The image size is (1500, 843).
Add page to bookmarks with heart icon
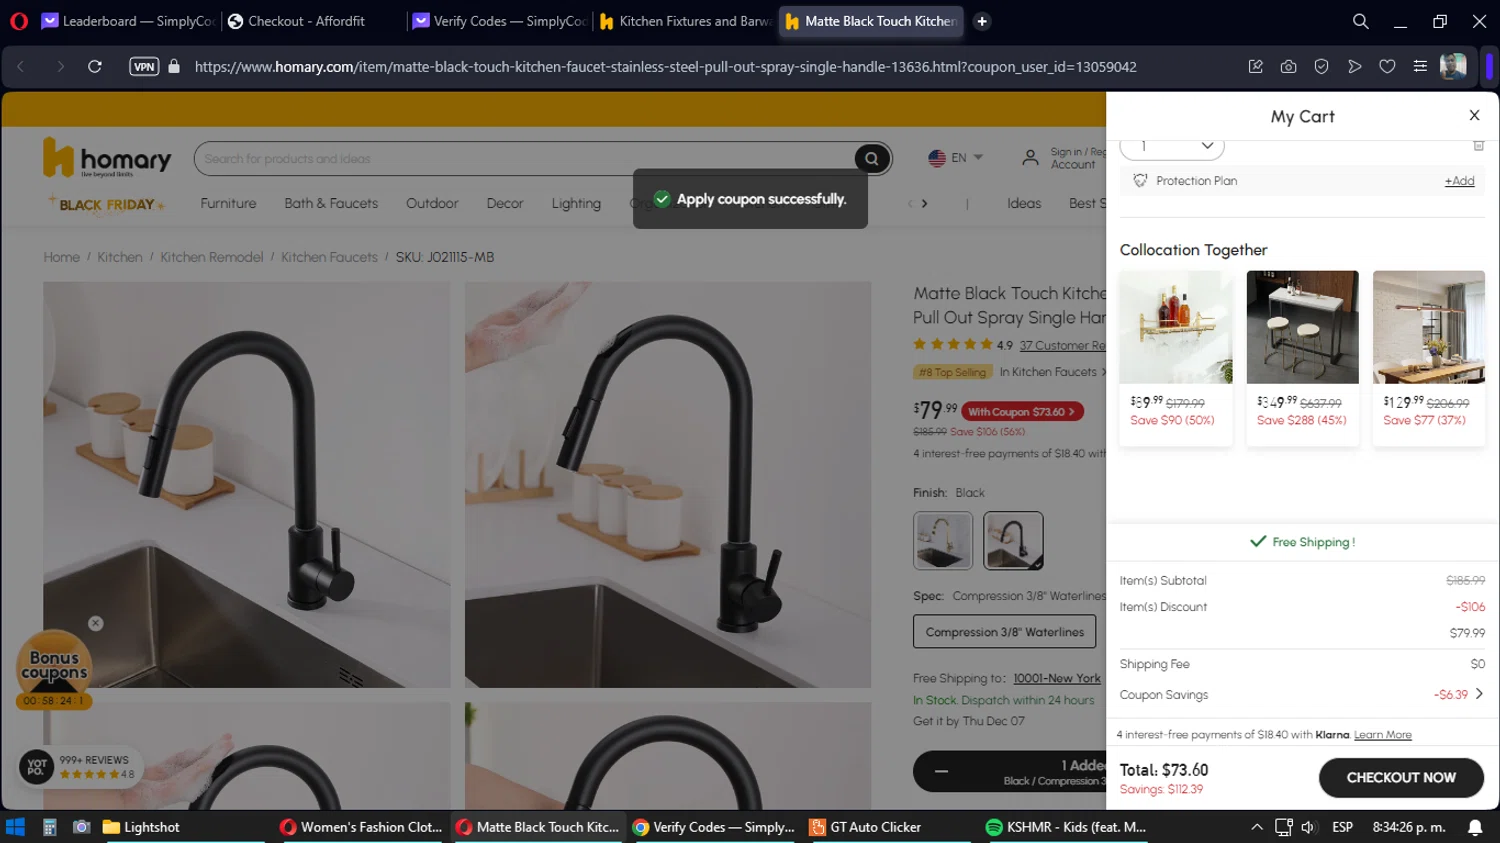pyautogui.click(x=1387, y=67)
